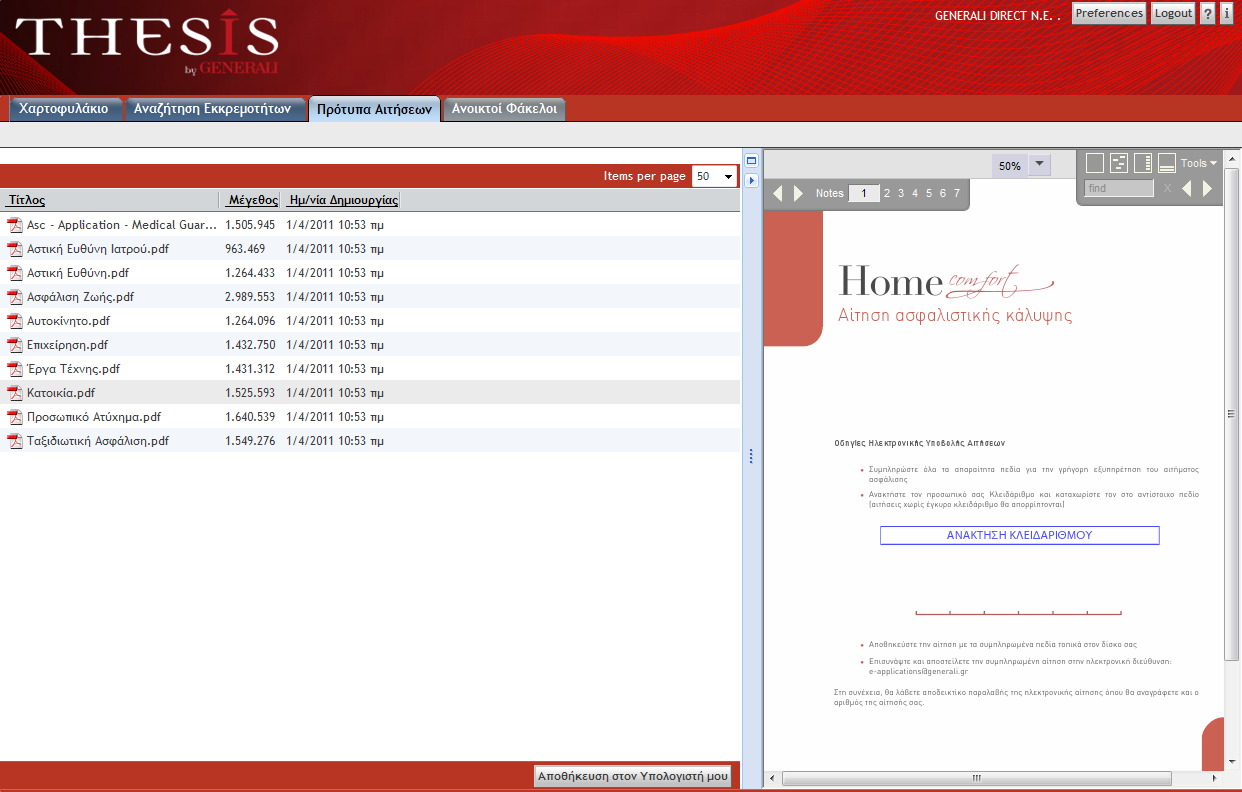Sort by Ημ/νία Δημιουργίας column header
Screen dimensions: 1242x792
pyautogui.click(x=342, y=200)
